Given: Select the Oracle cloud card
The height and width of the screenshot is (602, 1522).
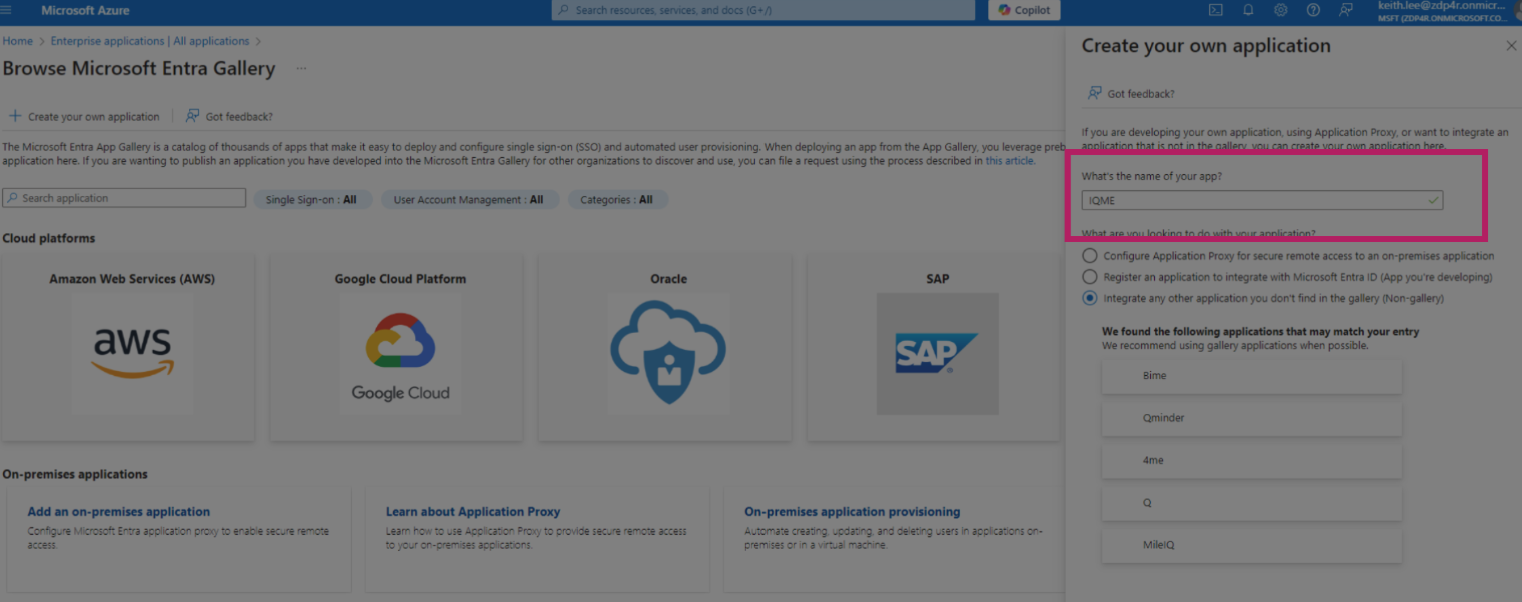Looking at the screenshot, I should coord(666,347).
